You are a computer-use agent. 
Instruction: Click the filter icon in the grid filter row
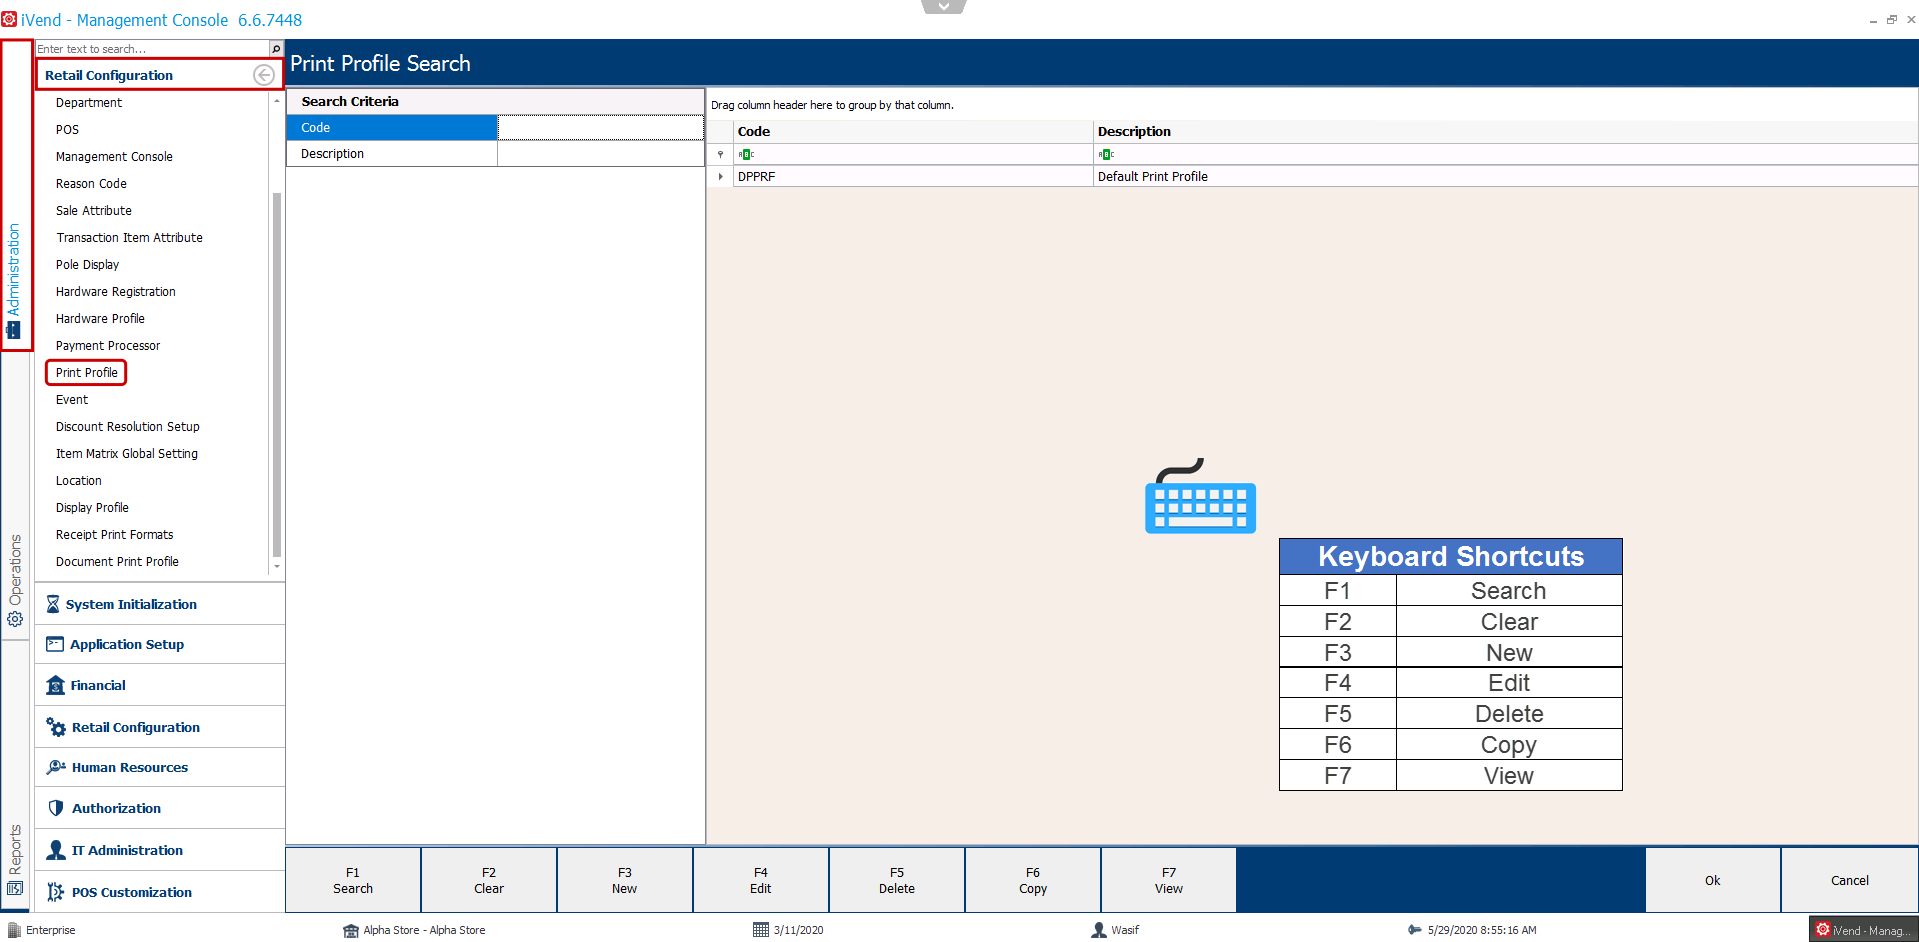[x=720, y=154]
